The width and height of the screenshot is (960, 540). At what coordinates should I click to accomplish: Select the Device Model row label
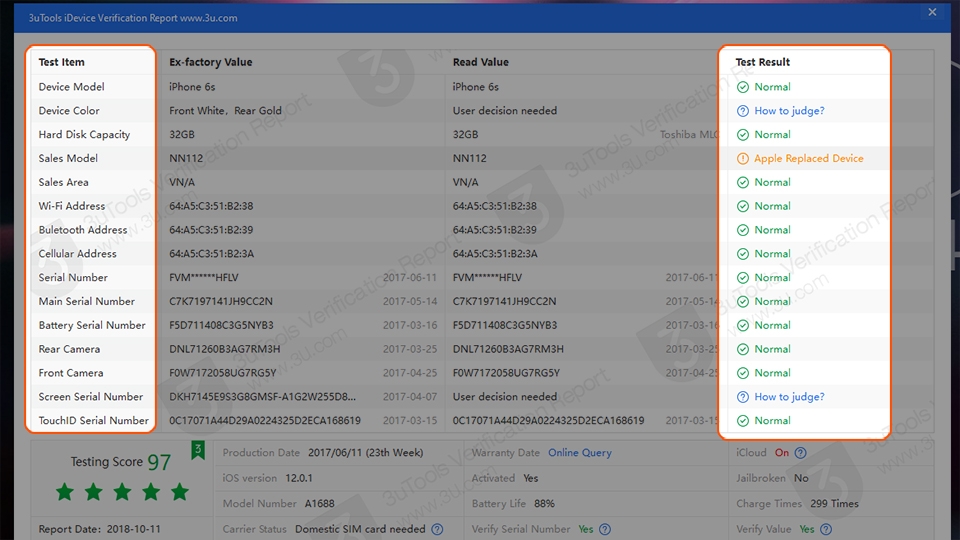point(71,87)
